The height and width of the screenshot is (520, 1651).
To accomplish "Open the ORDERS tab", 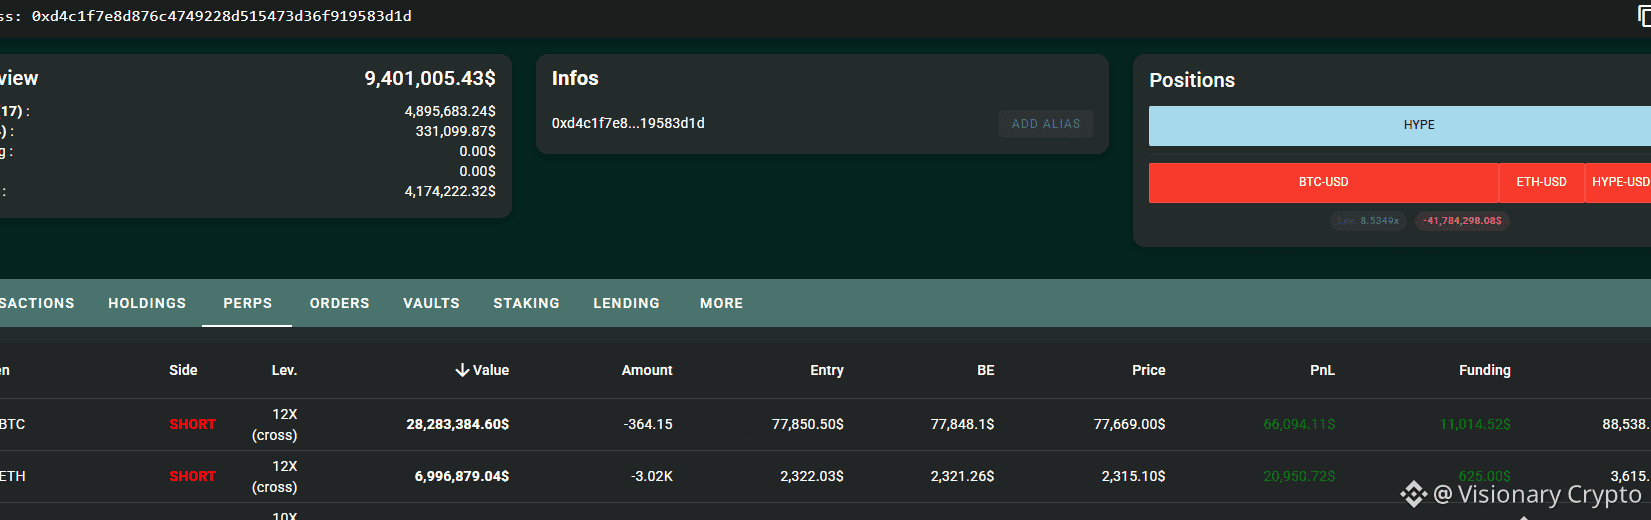I will coord(339,303).
